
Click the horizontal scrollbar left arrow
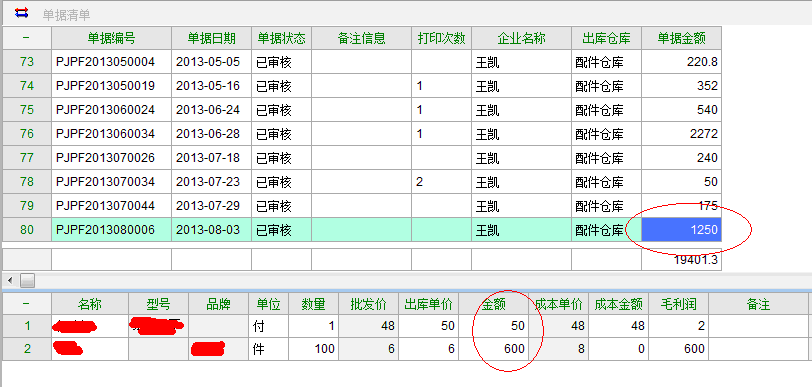(10, 280)
